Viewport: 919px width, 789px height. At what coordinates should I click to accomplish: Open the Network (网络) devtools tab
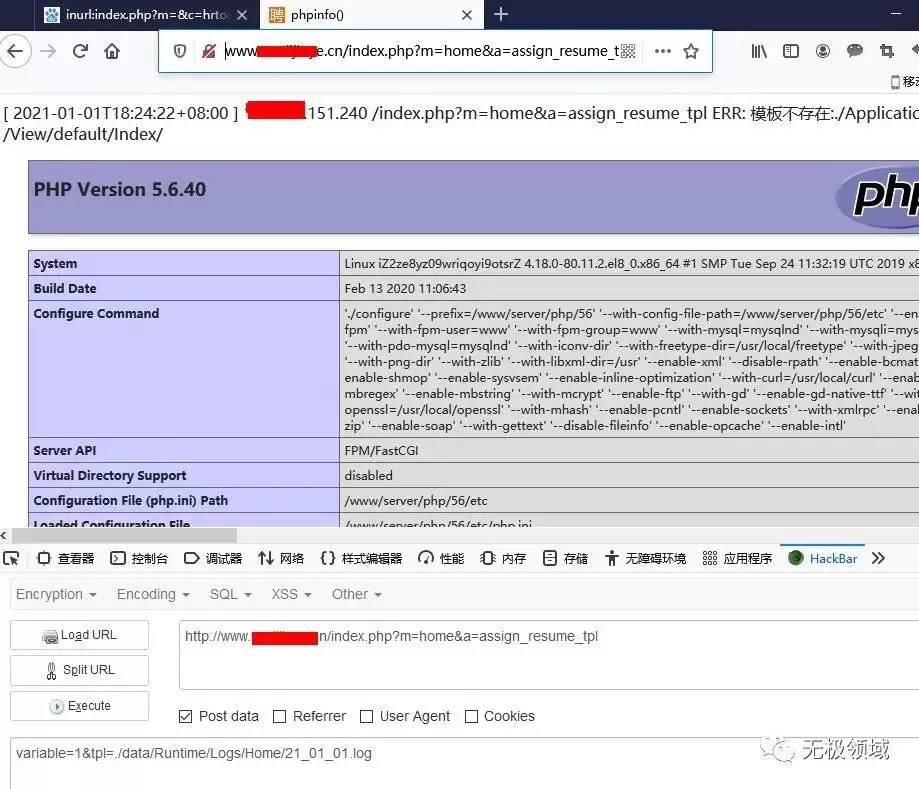point(281,559)
